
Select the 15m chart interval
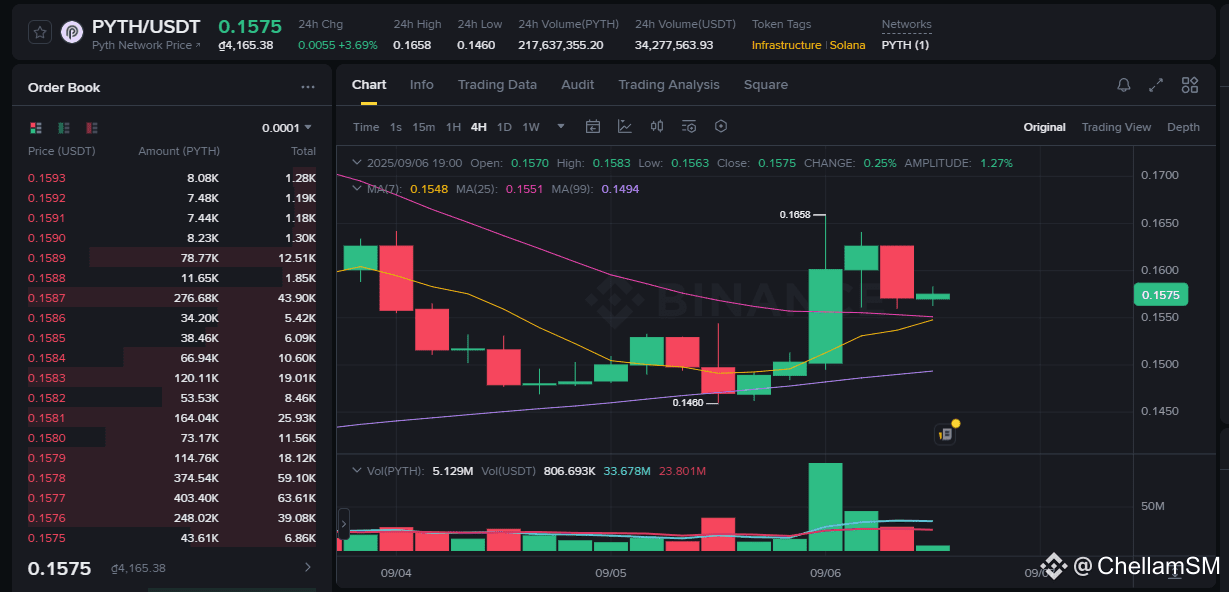coord(424,127)
